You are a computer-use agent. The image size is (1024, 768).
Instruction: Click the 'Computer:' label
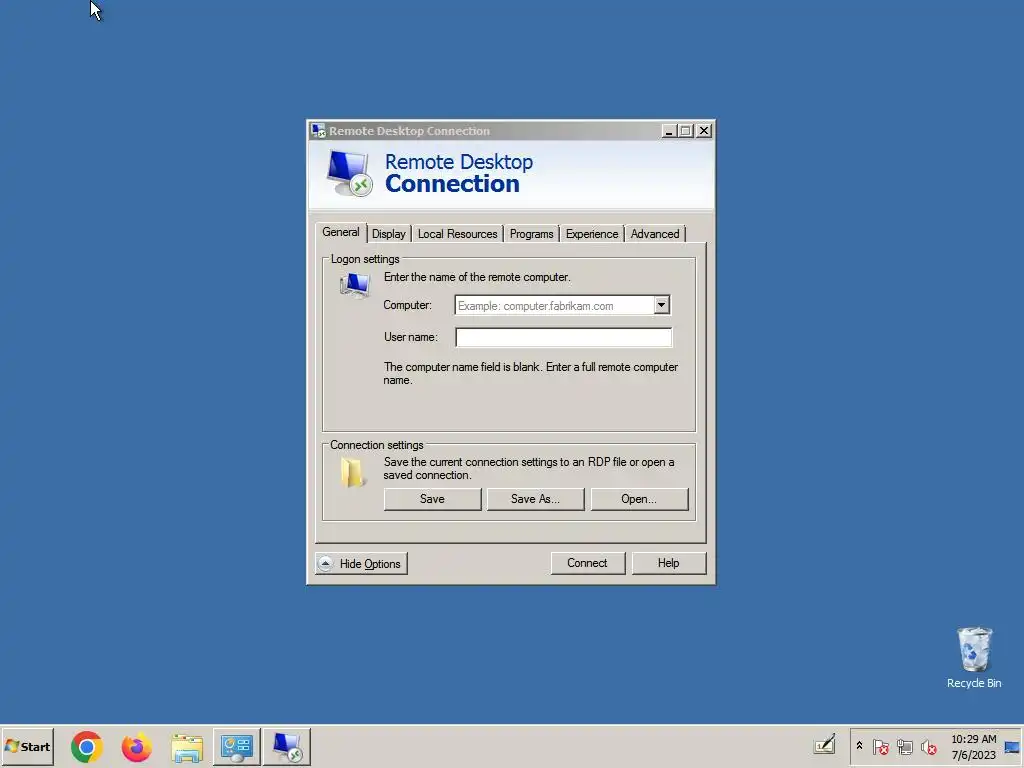[407, 305]
